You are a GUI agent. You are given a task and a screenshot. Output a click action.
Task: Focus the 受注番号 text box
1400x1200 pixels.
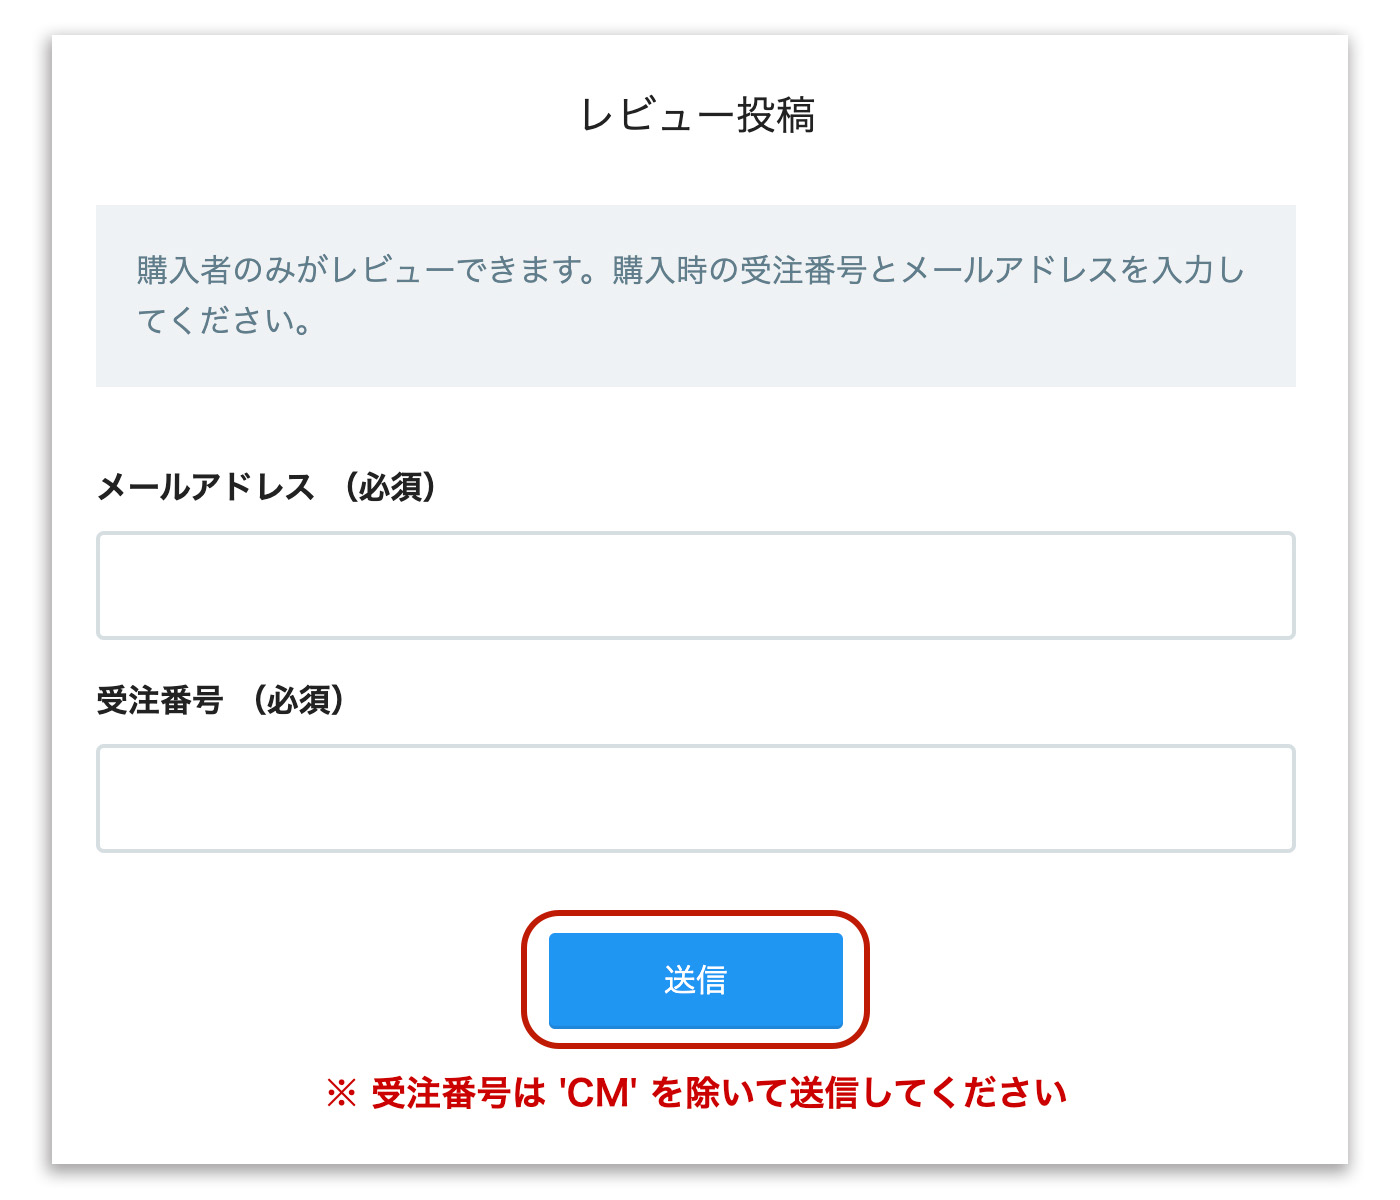(695, 798)
